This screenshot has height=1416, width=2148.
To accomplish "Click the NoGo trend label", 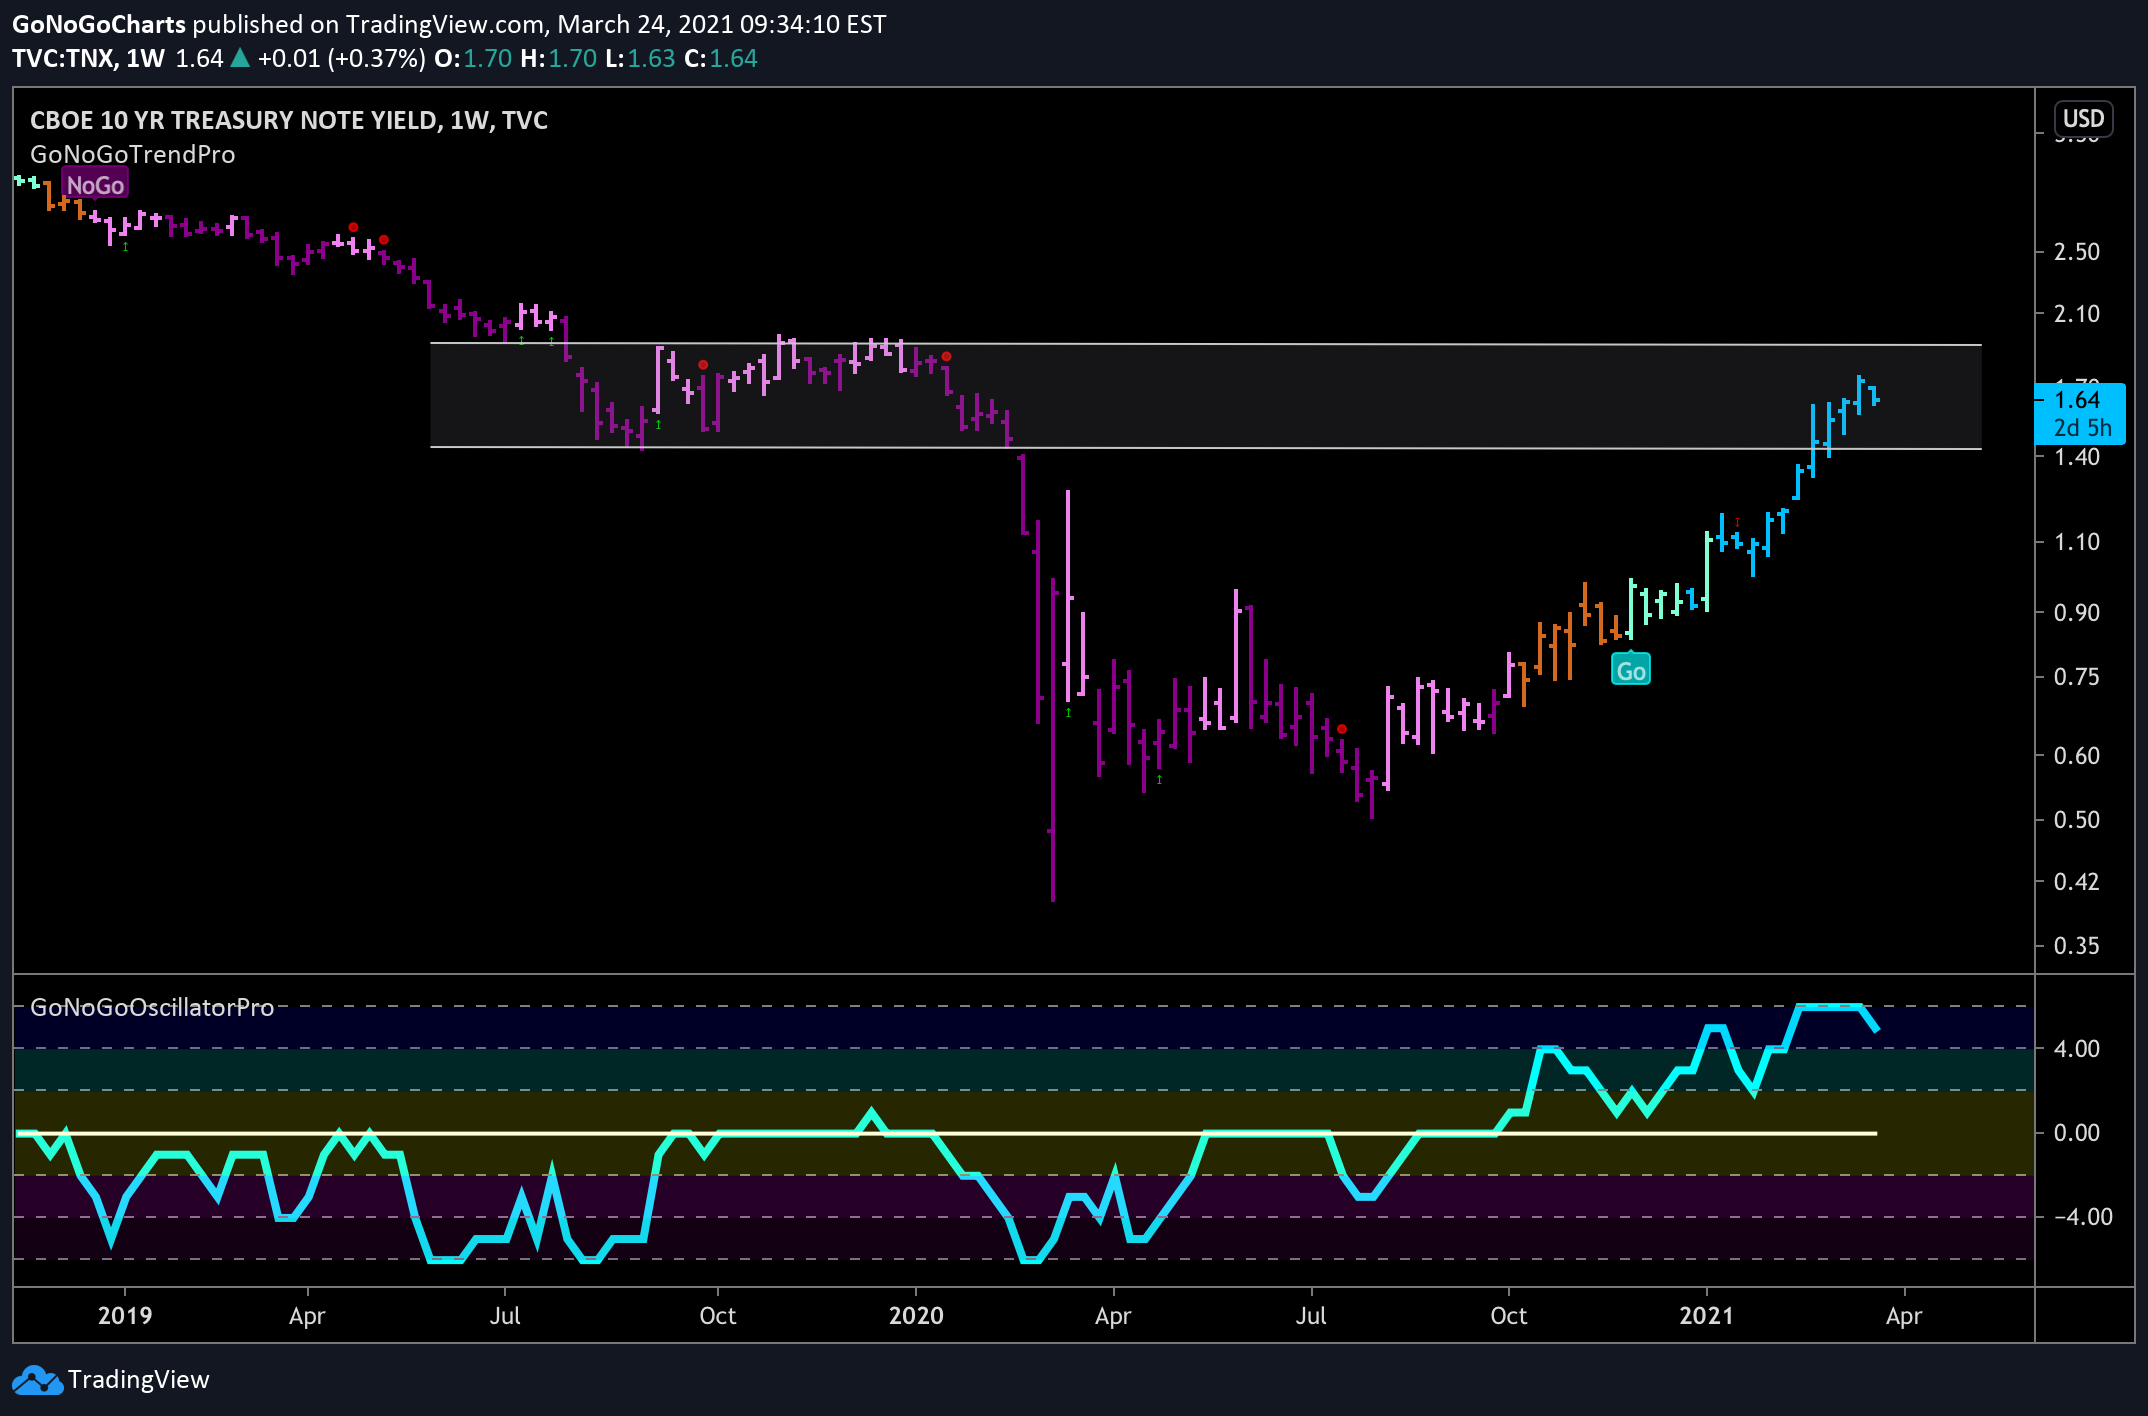I will [x=95, y=185].
